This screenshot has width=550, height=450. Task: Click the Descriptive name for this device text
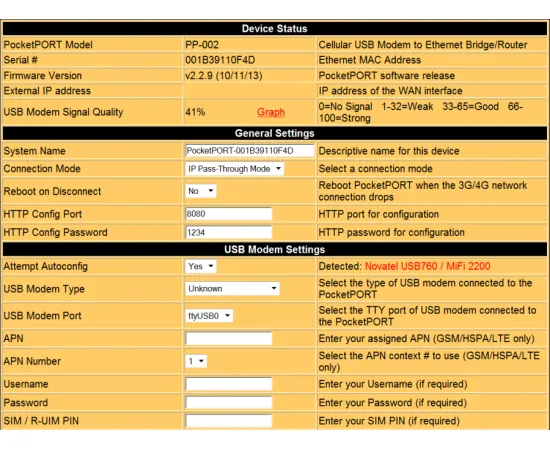389,151
